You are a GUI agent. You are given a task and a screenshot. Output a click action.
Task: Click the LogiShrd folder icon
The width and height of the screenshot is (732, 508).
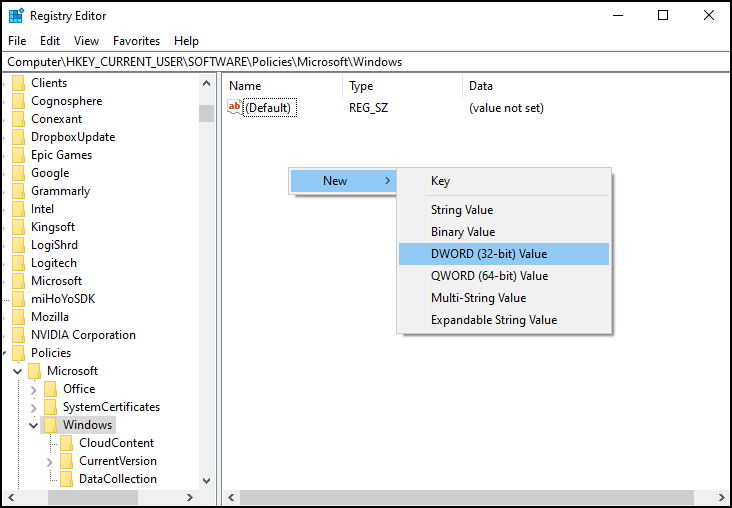(18, 245)
